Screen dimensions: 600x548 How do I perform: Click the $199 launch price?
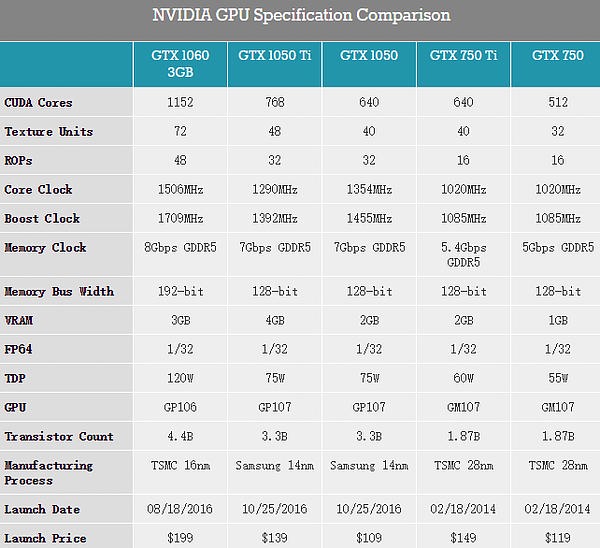(180, 538)
